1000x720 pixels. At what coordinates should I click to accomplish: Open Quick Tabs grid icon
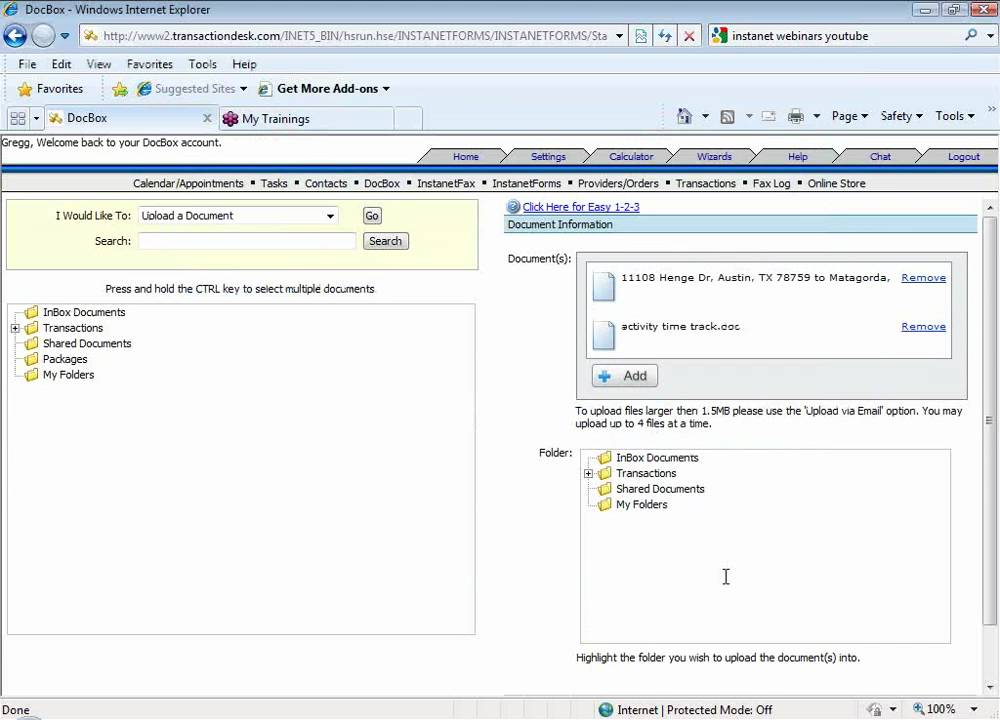click(18, 118)
